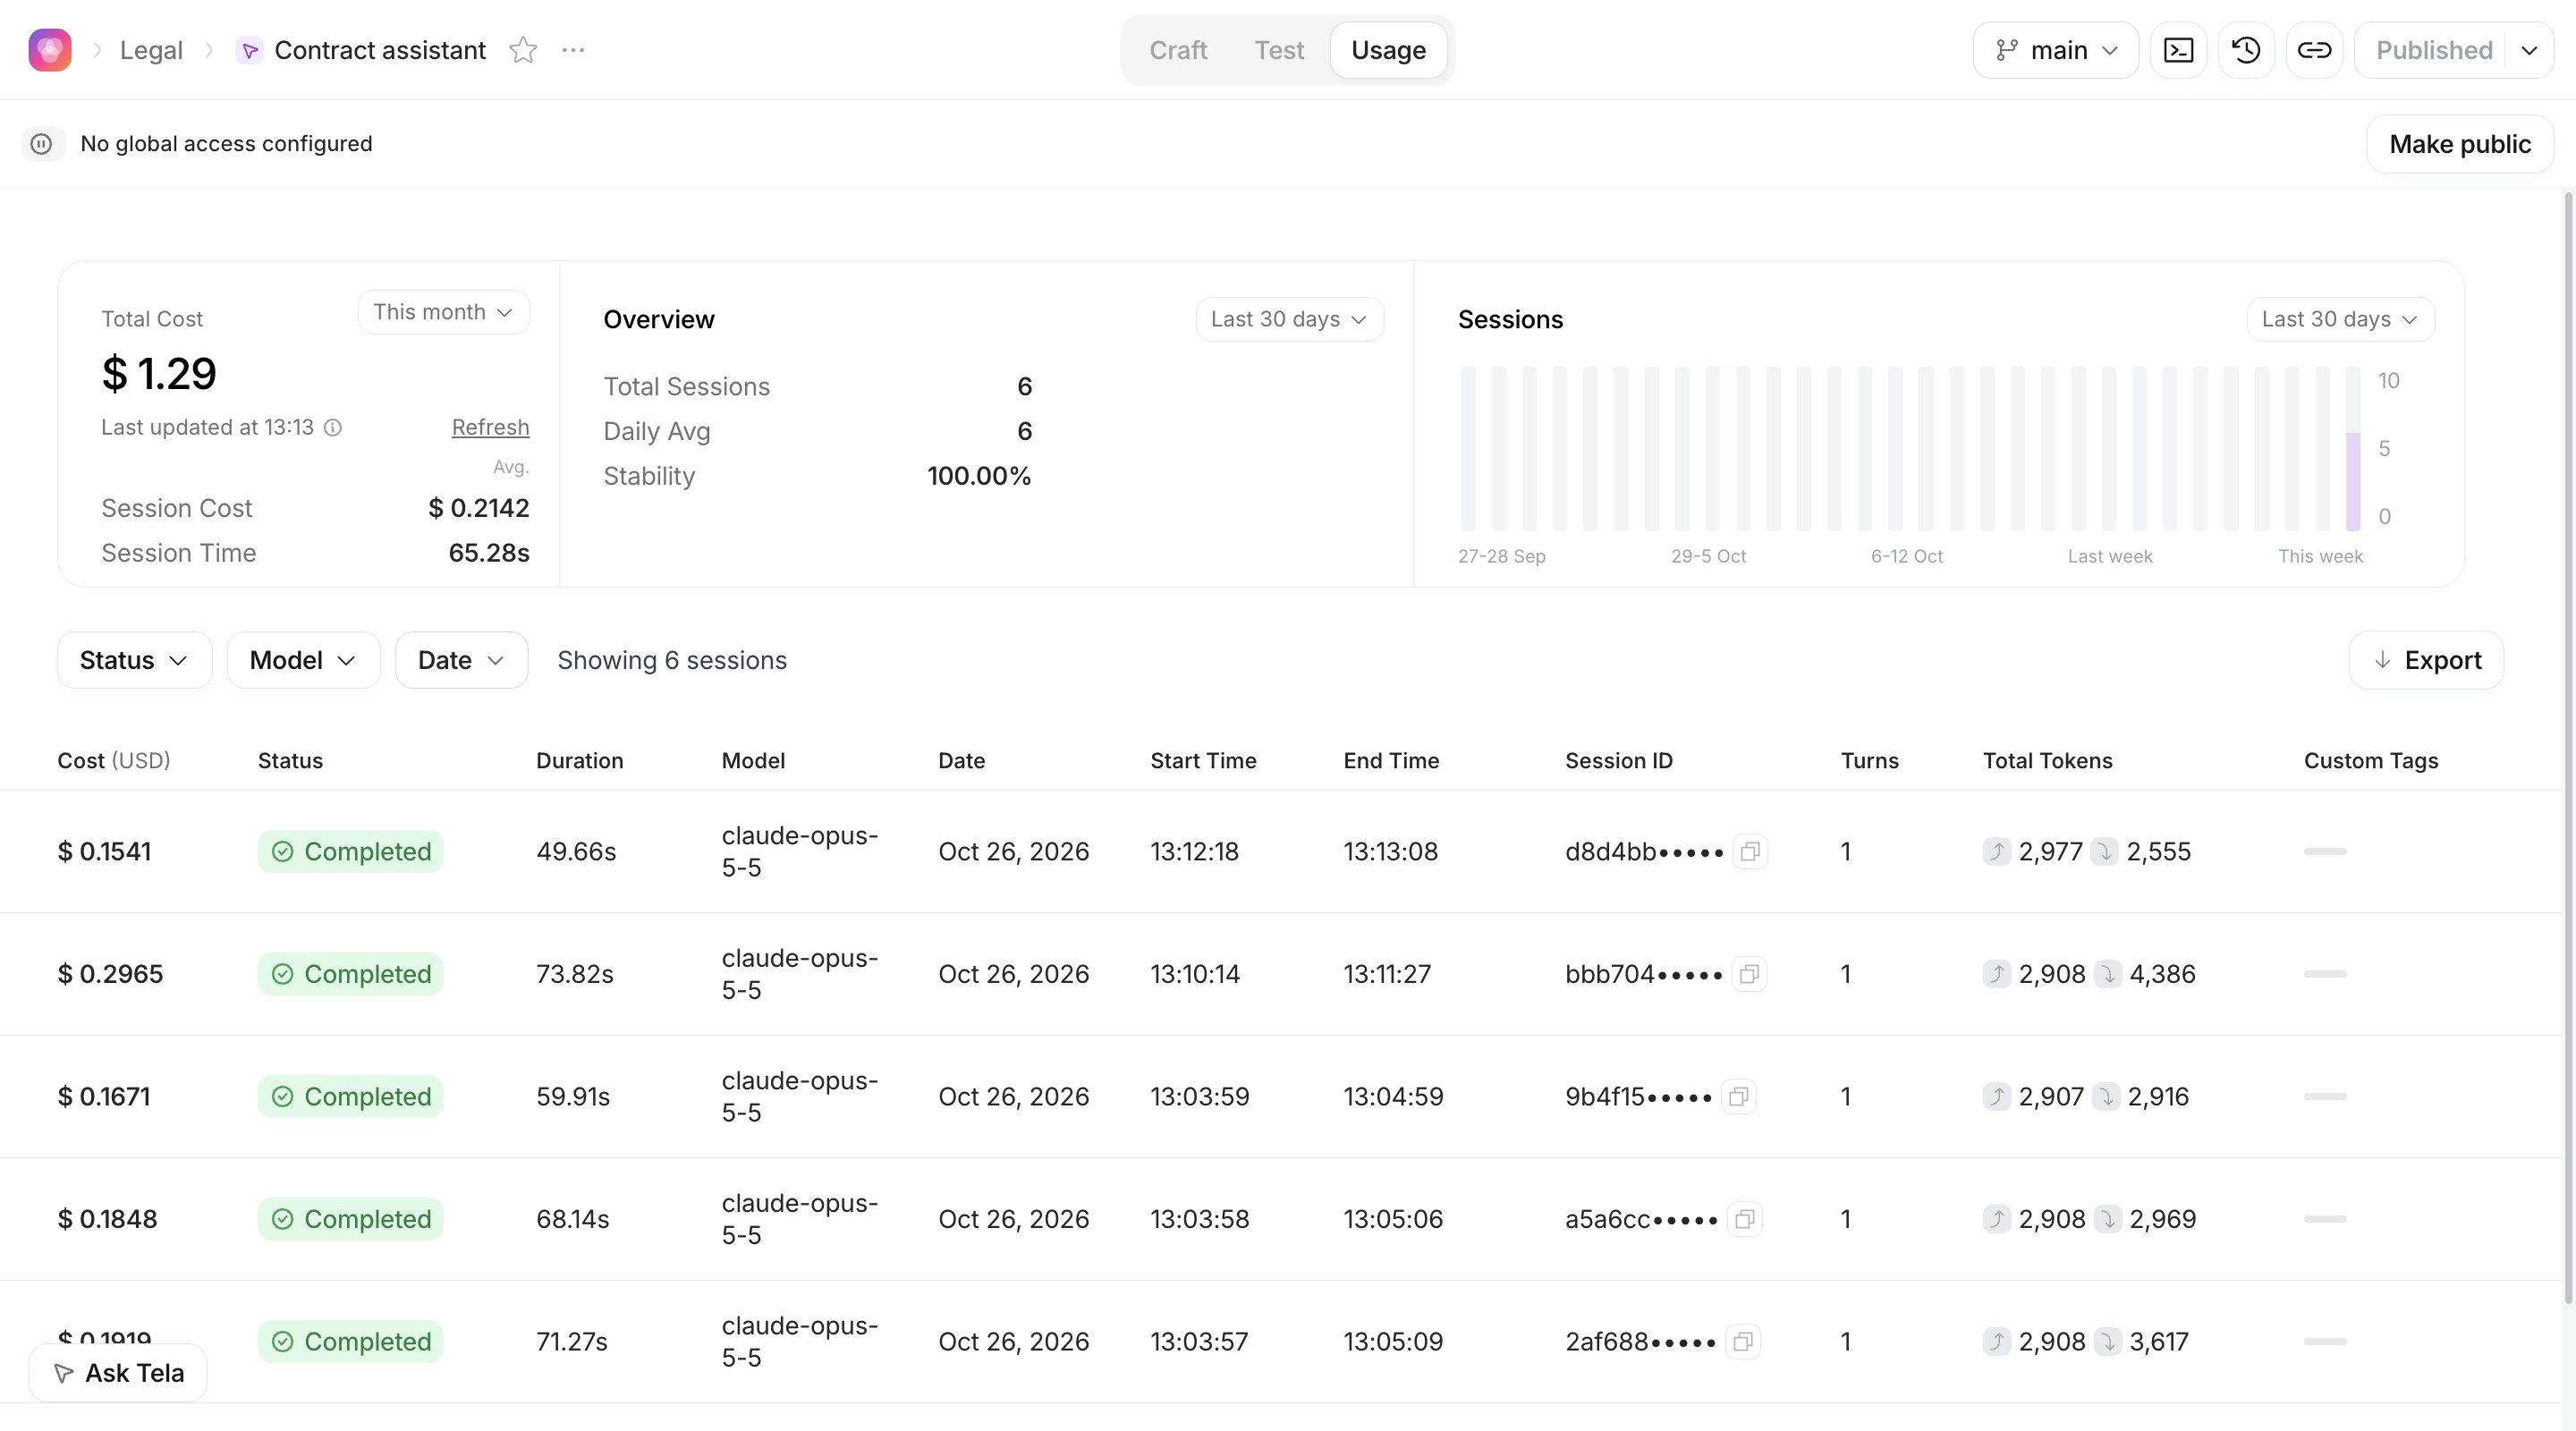Click the 68.14s duration cell

click(572, 1219)
